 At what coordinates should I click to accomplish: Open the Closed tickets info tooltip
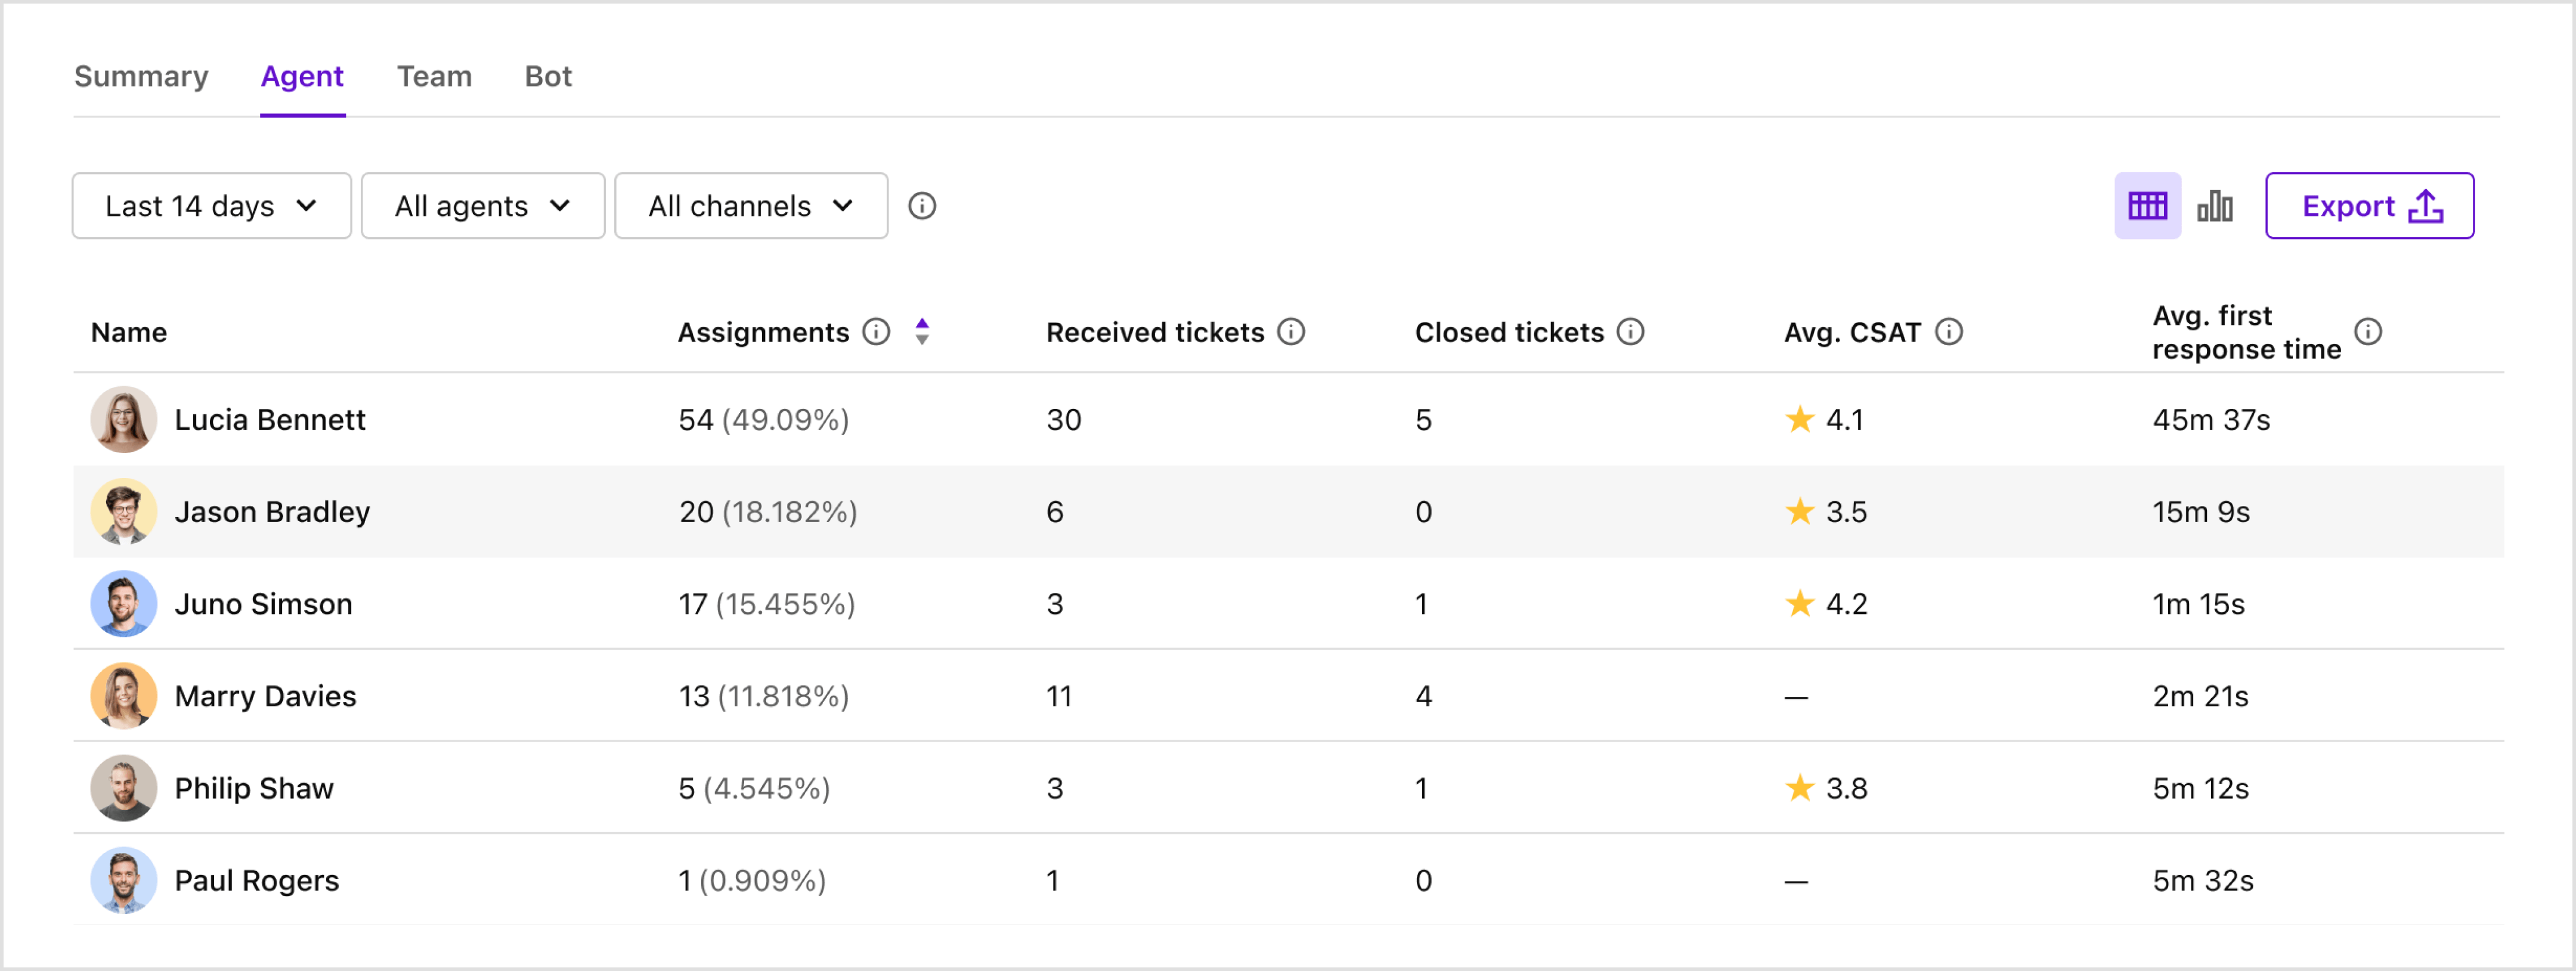click(x=1630, y=331)
